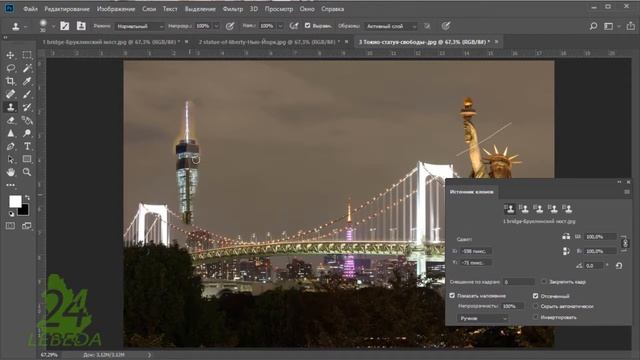This screenshot has height=360, width=640.
Task: Open the Редактирование menu
Action: tap(67, 9)
